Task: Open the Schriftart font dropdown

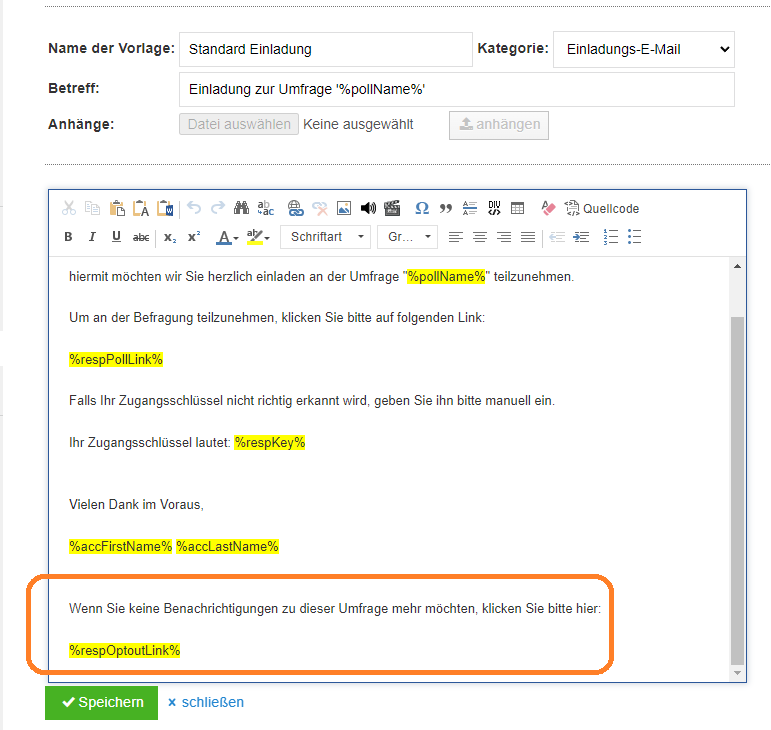Action: [x=326, y=237]
